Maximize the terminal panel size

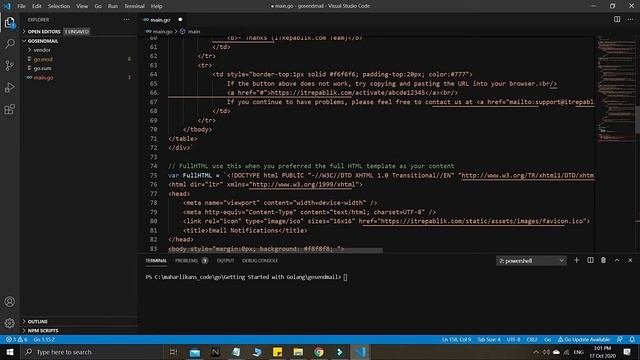pyautogui.click(x=617, y=260)
